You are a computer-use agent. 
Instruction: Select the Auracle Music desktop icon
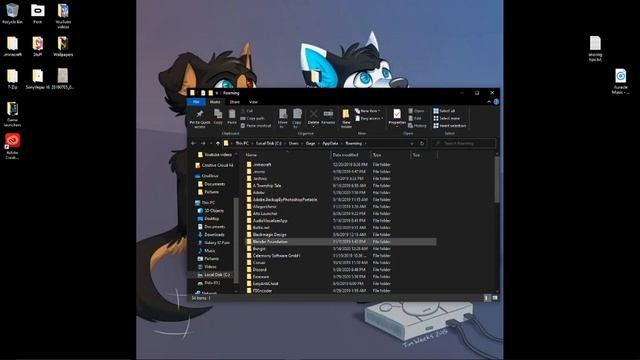coord(620,81)
